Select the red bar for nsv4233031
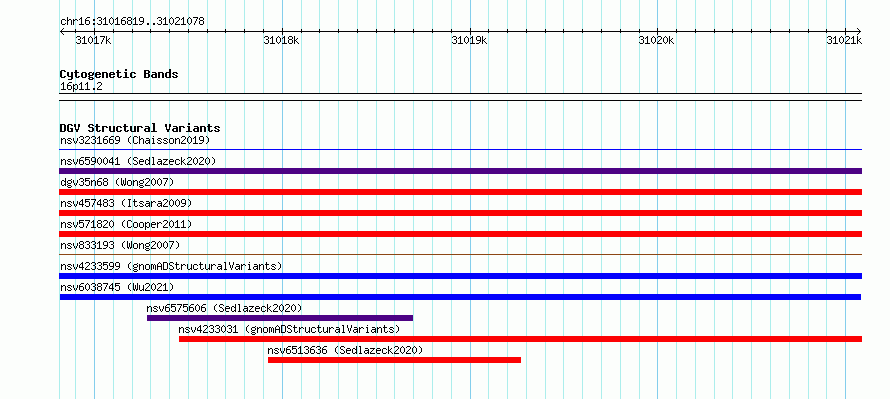This screenshot has width=890, height=399. pyautogui.click(x=520, y=339)
